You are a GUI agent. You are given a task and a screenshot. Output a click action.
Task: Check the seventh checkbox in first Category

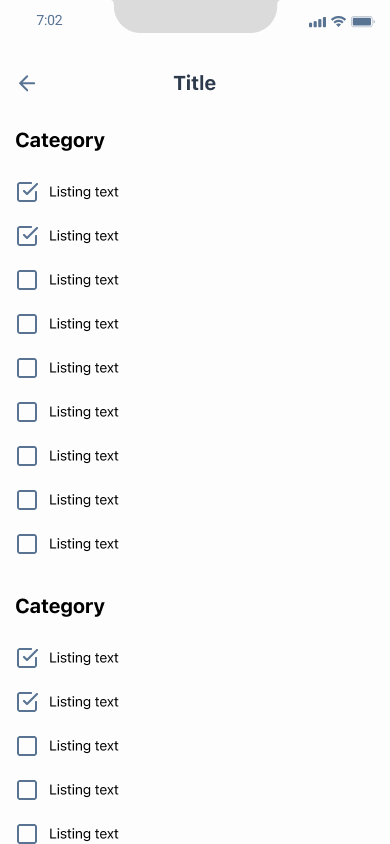[x=27, y=456]
